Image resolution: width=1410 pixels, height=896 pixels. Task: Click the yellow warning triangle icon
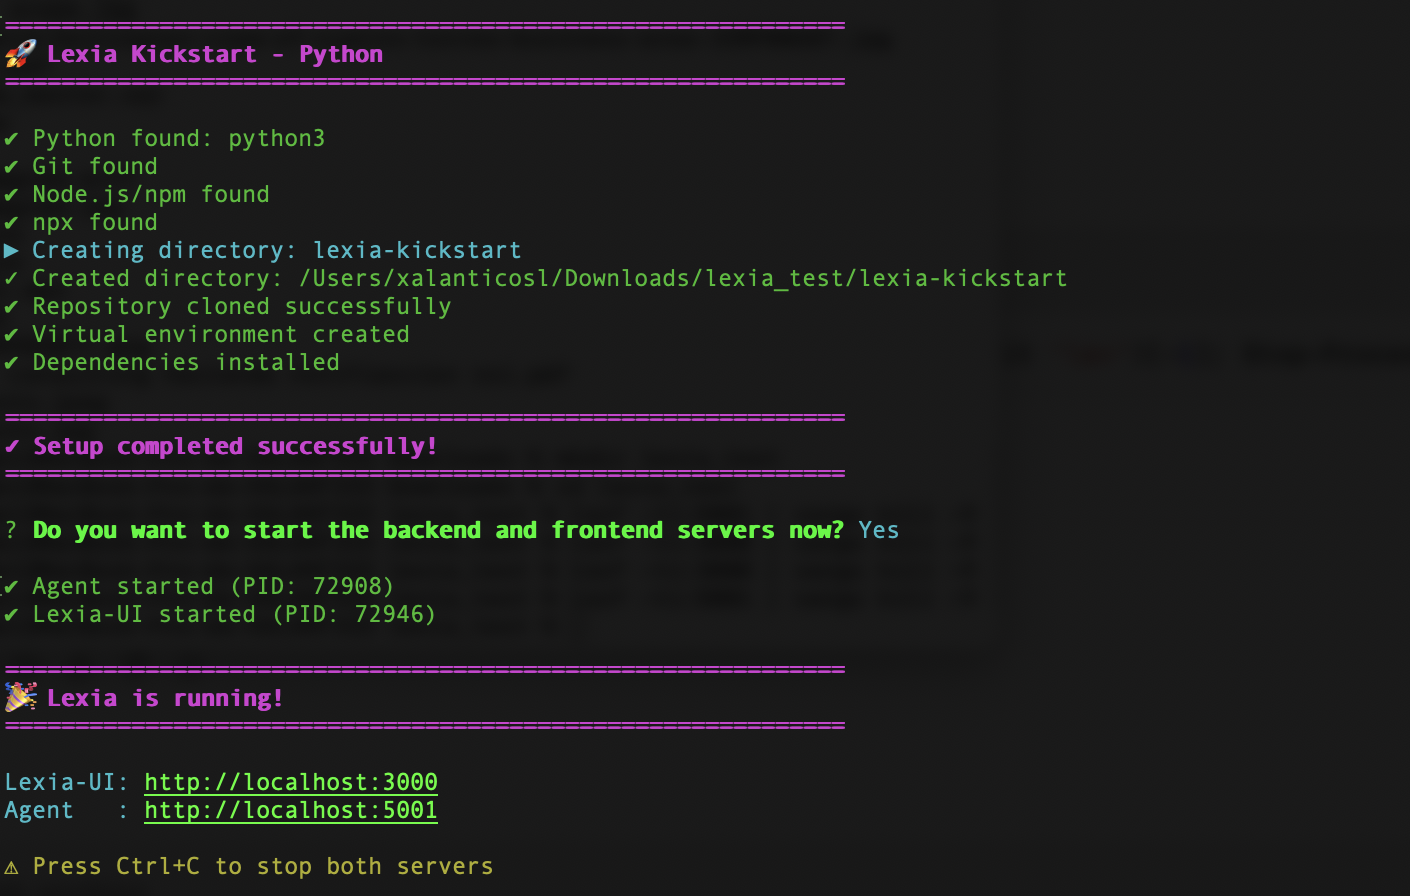(x=11, y=867)
